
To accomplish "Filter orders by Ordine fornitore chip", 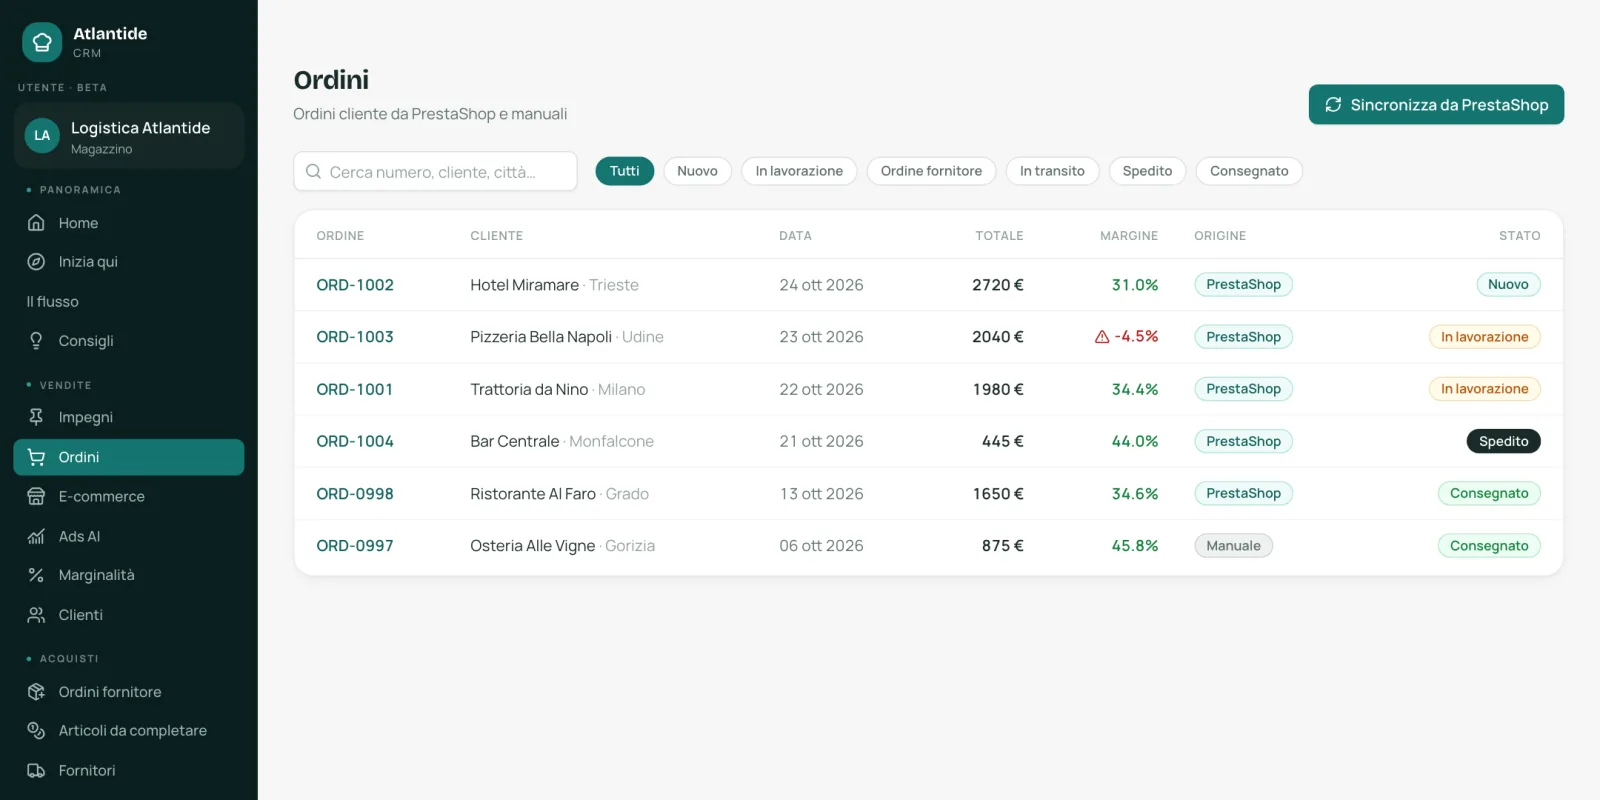I will 931,171.
